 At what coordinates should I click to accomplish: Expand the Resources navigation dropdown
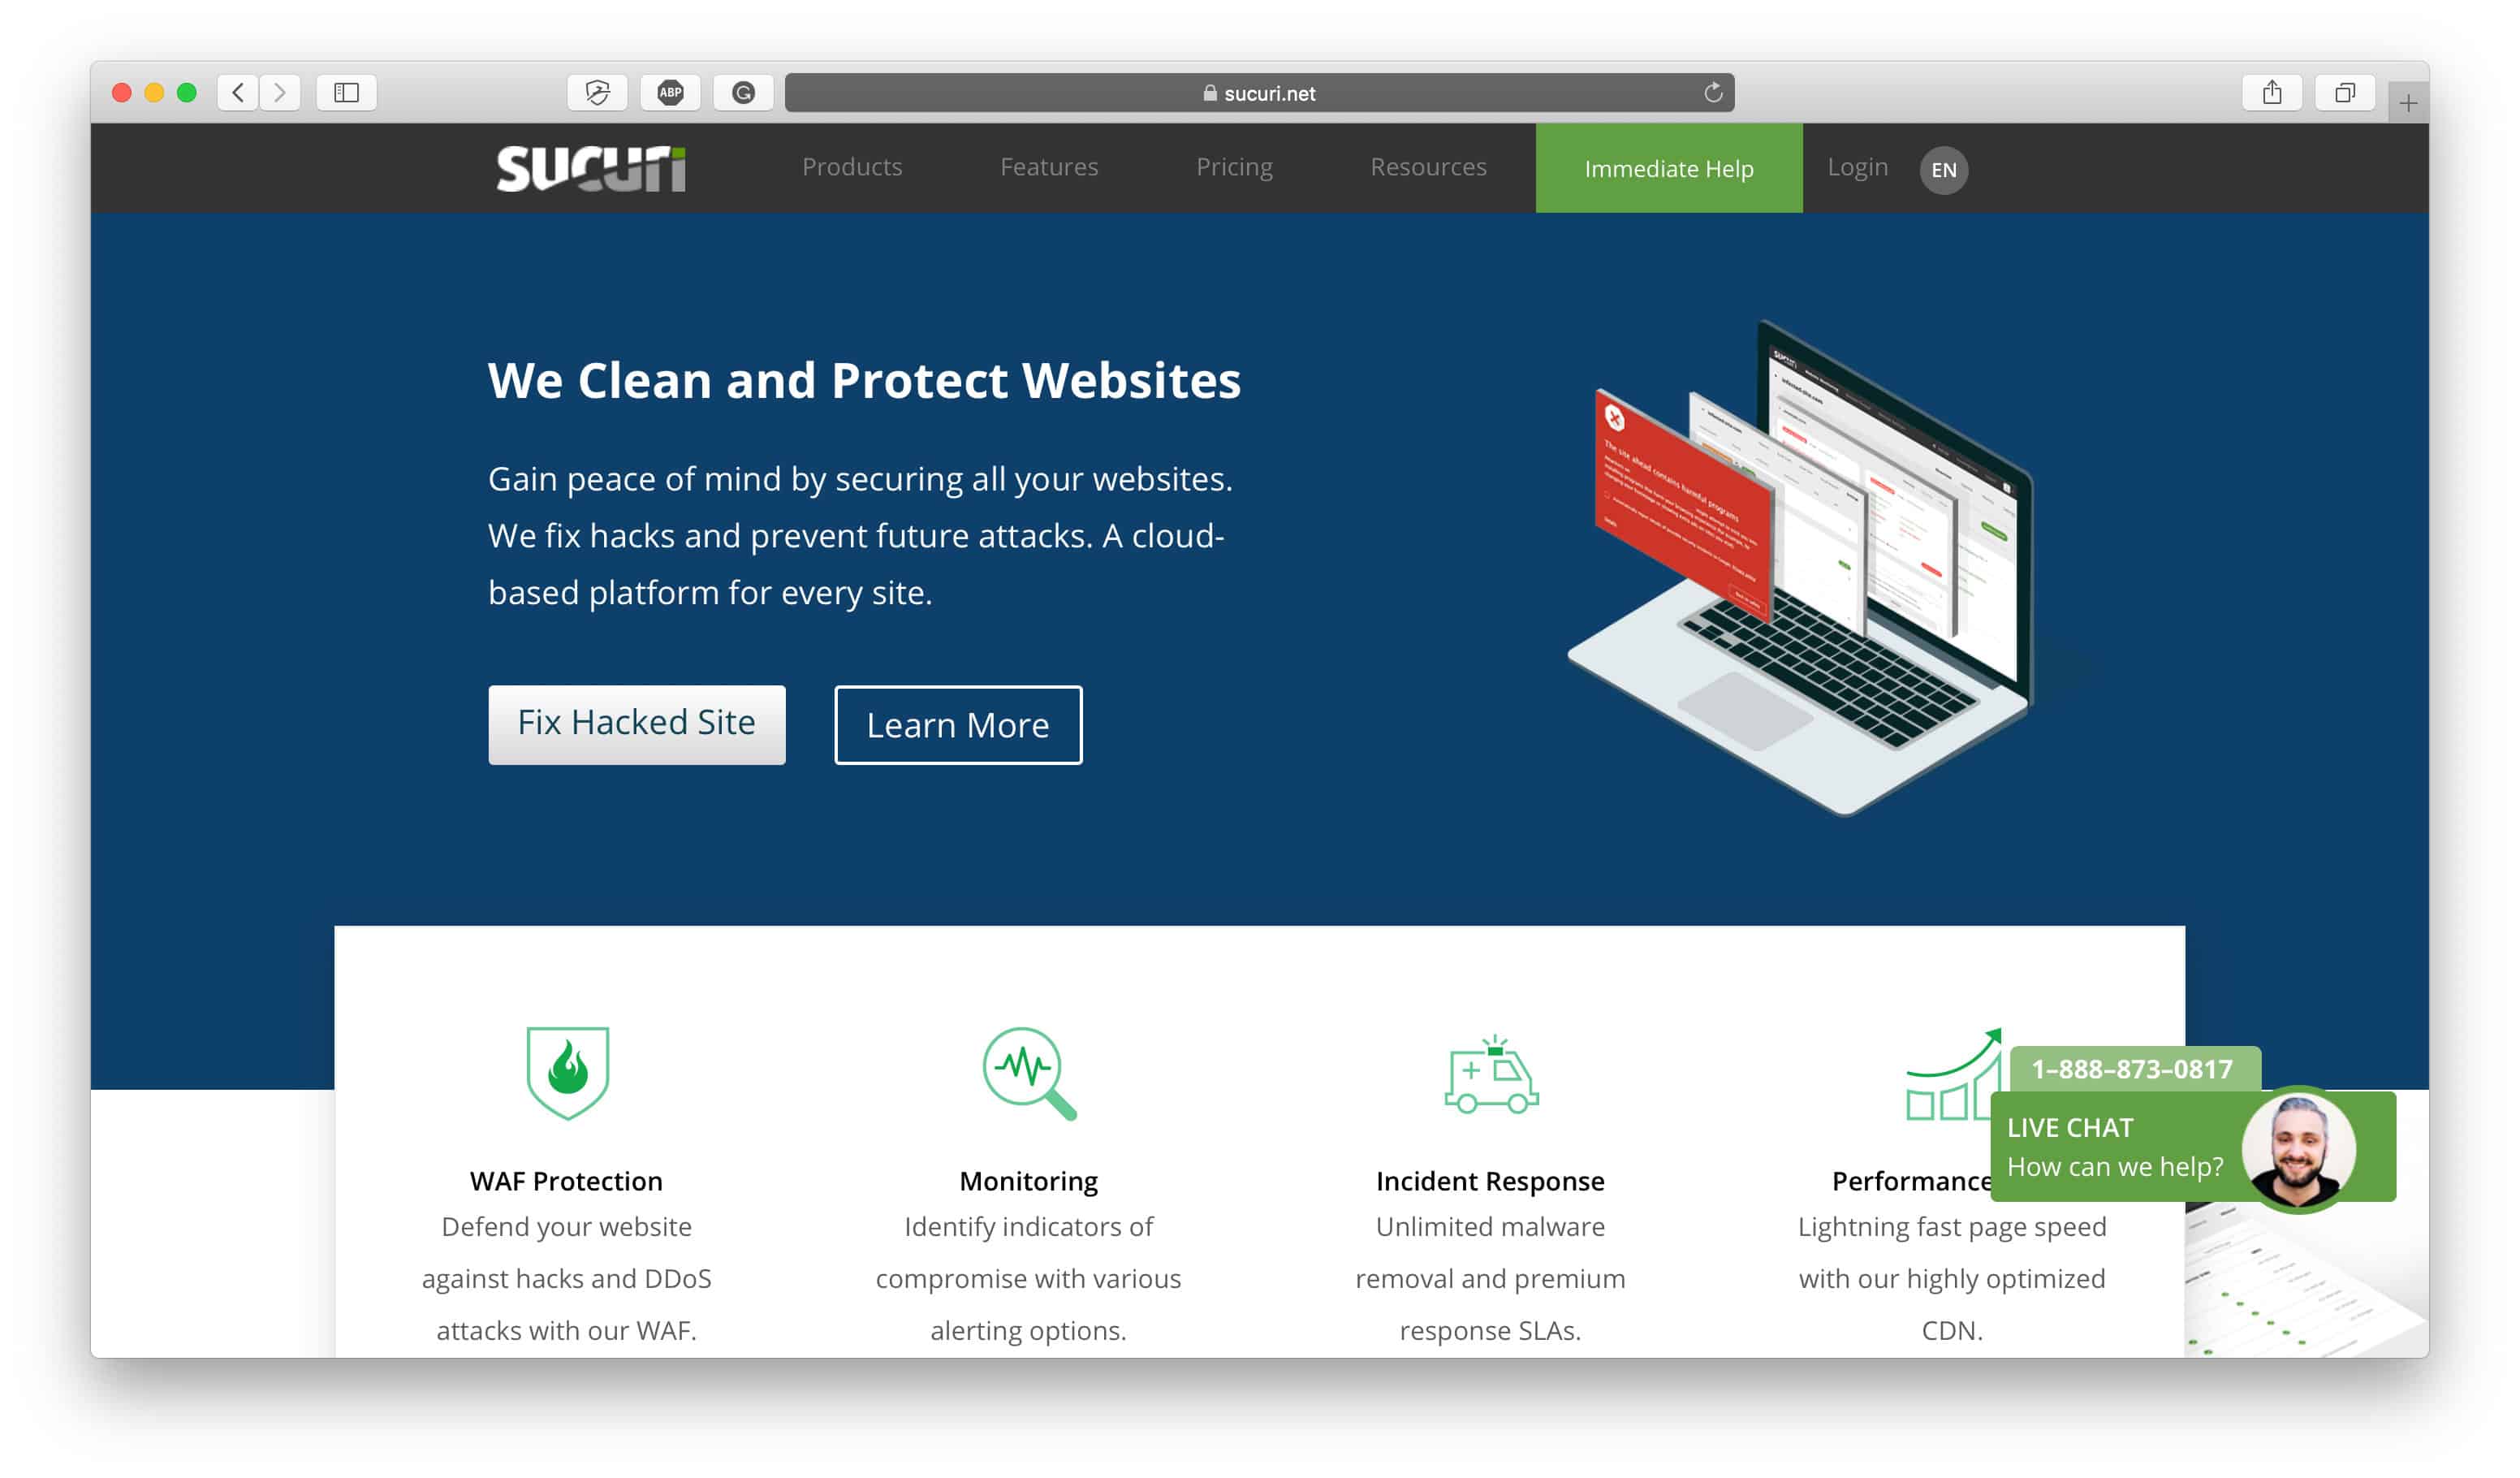(1428, 167)
